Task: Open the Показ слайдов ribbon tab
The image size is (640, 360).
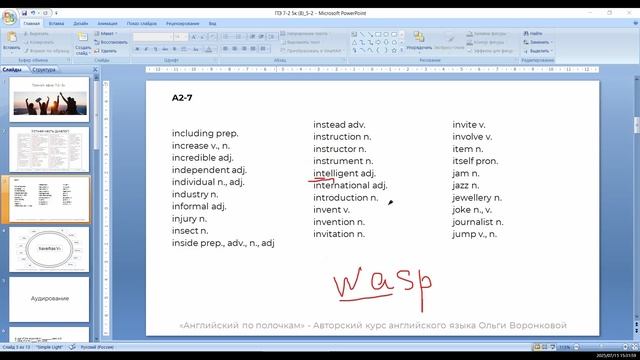Action: pos(142,23)
